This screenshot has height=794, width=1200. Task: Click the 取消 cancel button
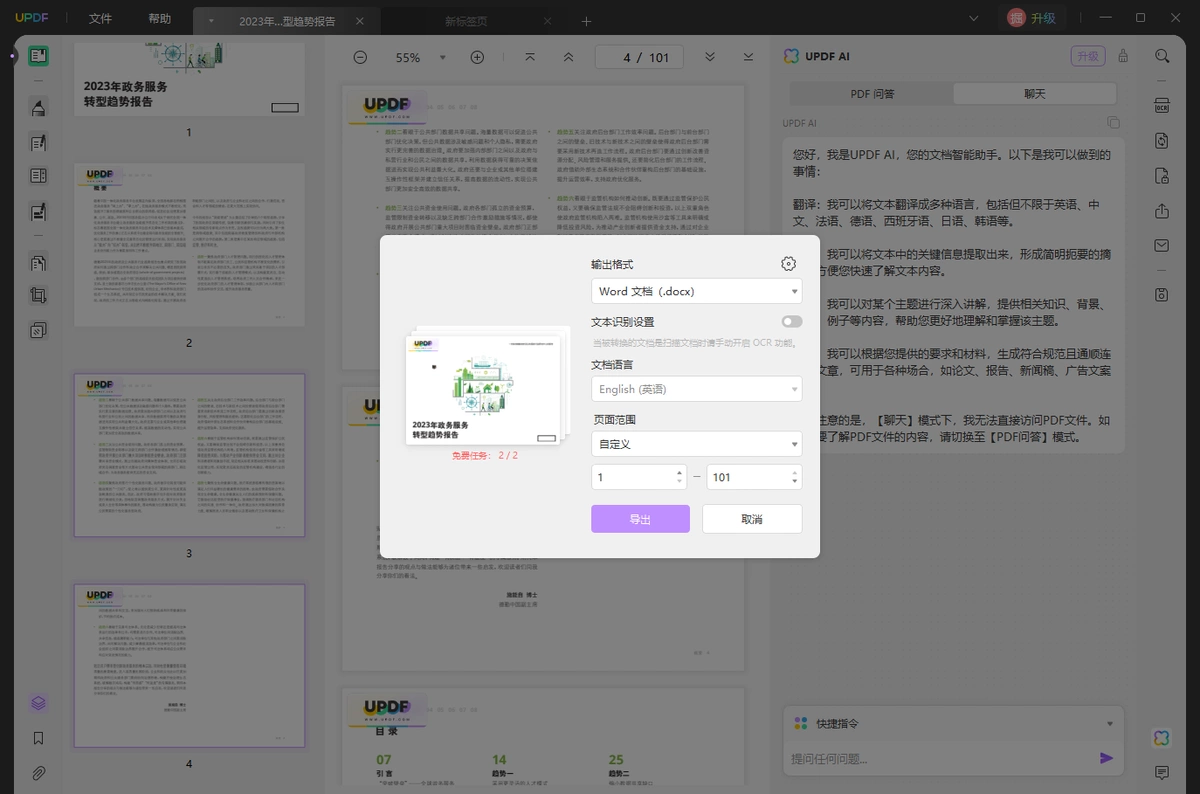[752, 519]
